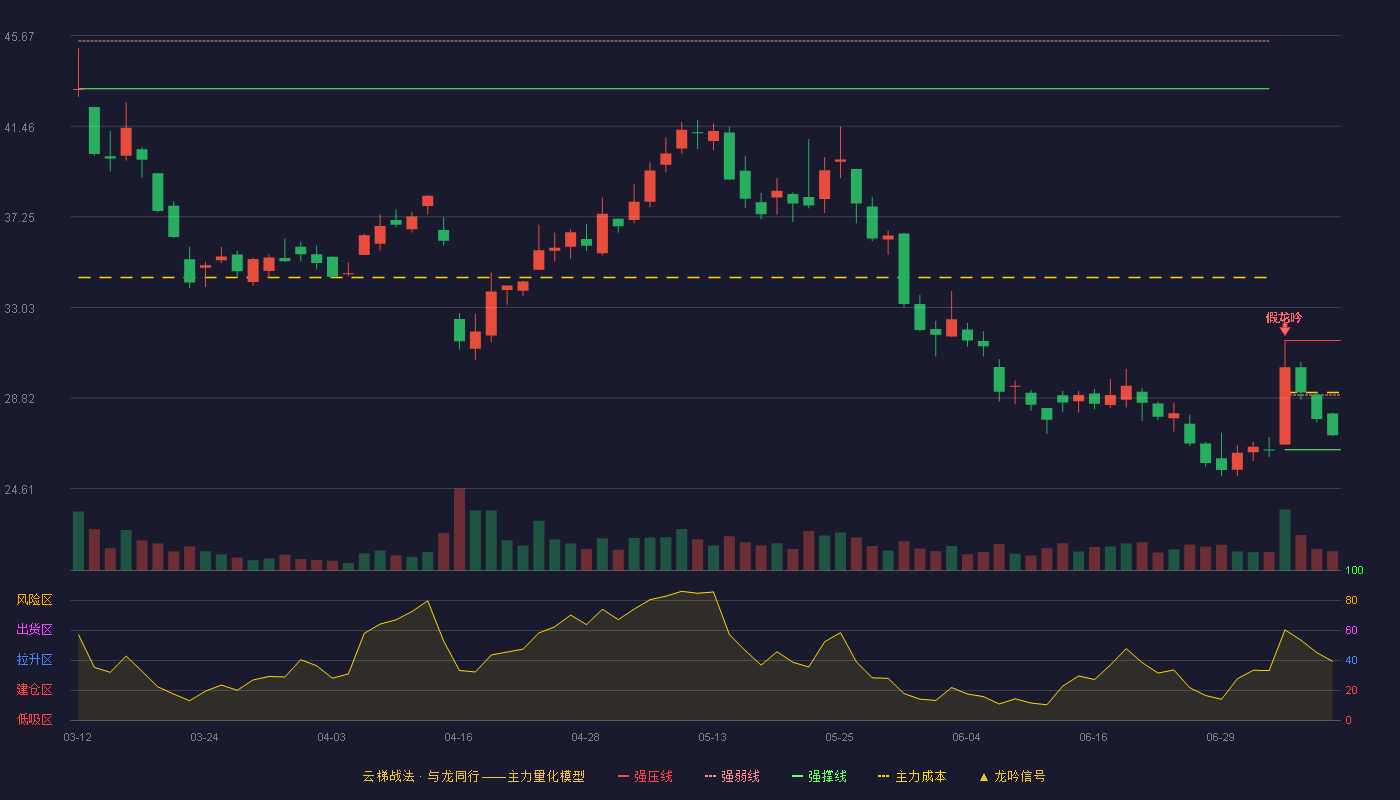Click the 06-16 date label
Screen dimensions: 1400x800
[1093, 737]
